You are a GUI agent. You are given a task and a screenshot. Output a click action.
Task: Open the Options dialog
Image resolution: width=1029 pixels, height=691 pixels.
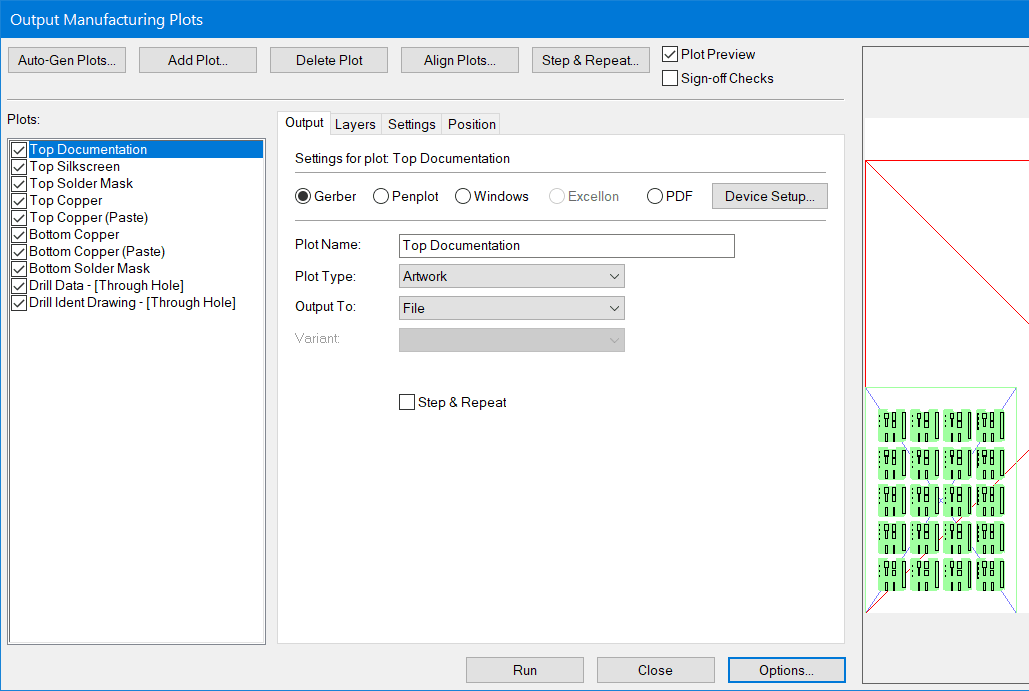coord(786,670)
